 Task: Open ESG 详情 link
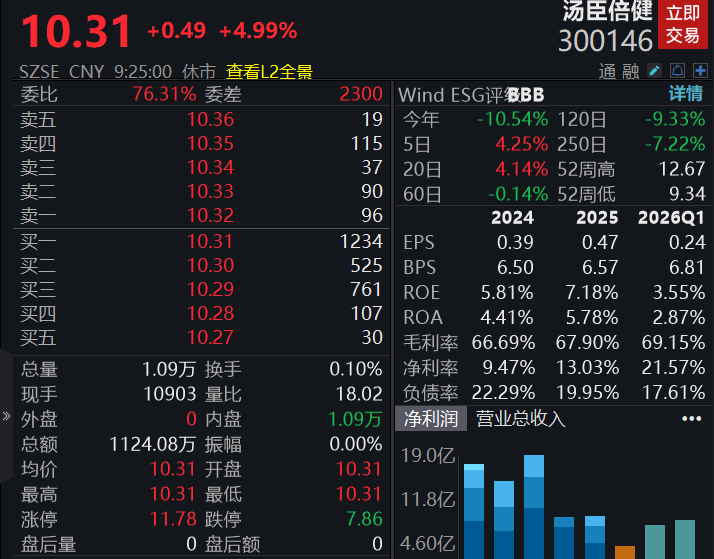[686, 94]
